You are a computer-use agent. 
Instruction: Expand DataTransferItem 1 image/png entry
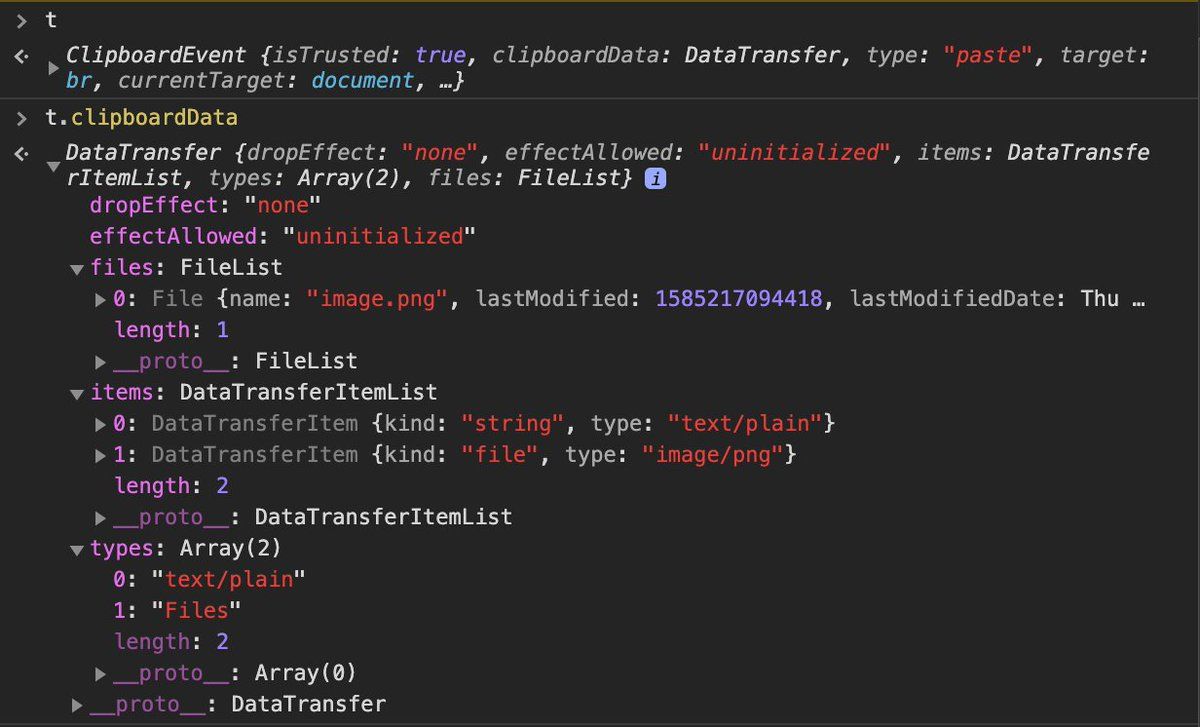[101, 455]
